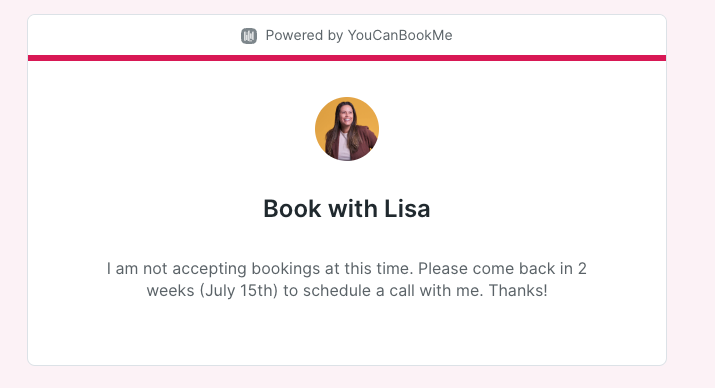Screen dimensions: 715x388
Task: Click the Powered by text in header
Action: click(304, 36)
